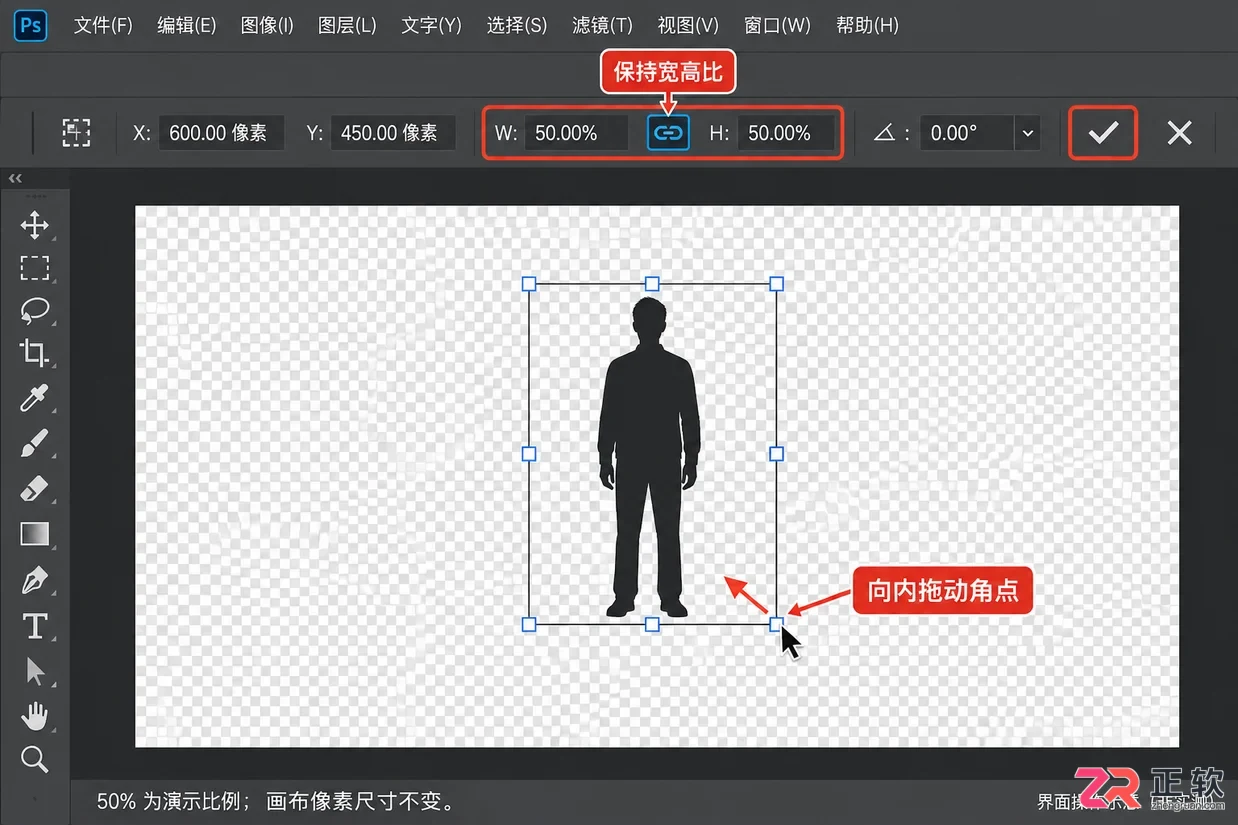Select the Gradient tool
Image resolution: width=1238 pixels, height=825 pixels.
tap(35, 534)
